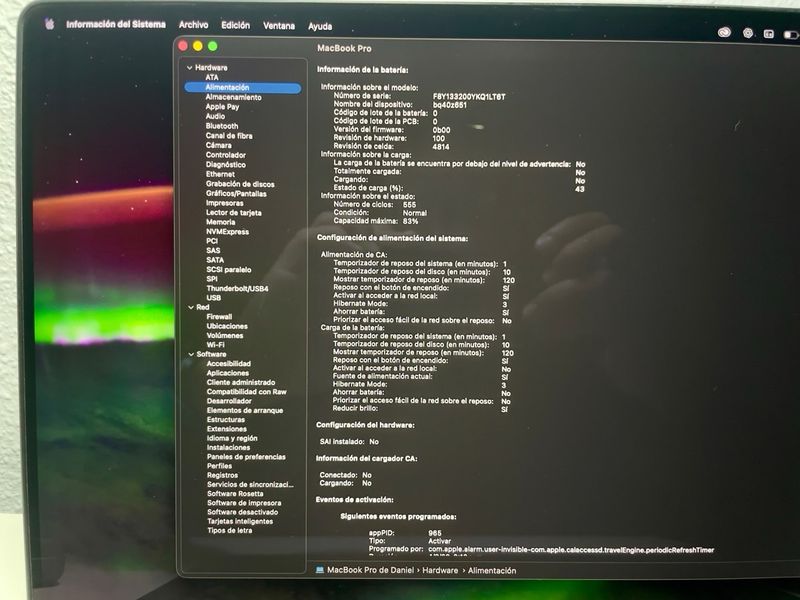
Task: Select Audio in the sidebar
Action: coord(215,116)
